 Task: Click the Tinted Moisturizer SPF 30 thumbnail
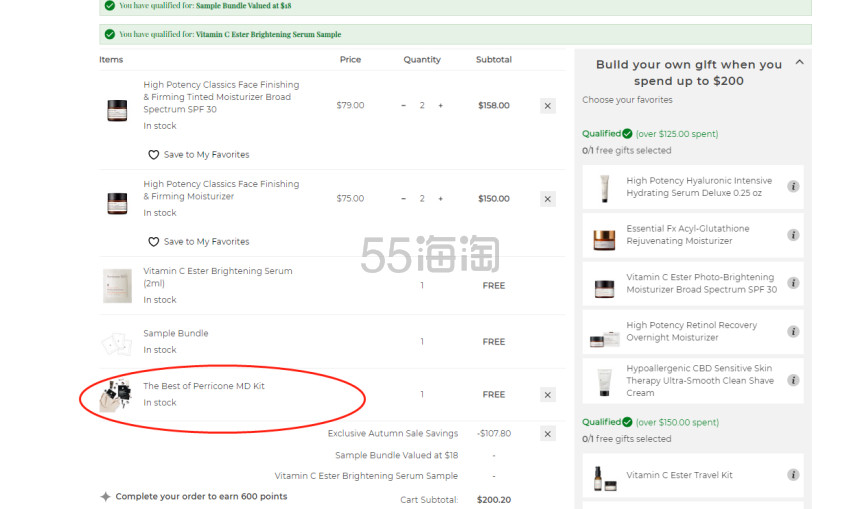point(117,110)
